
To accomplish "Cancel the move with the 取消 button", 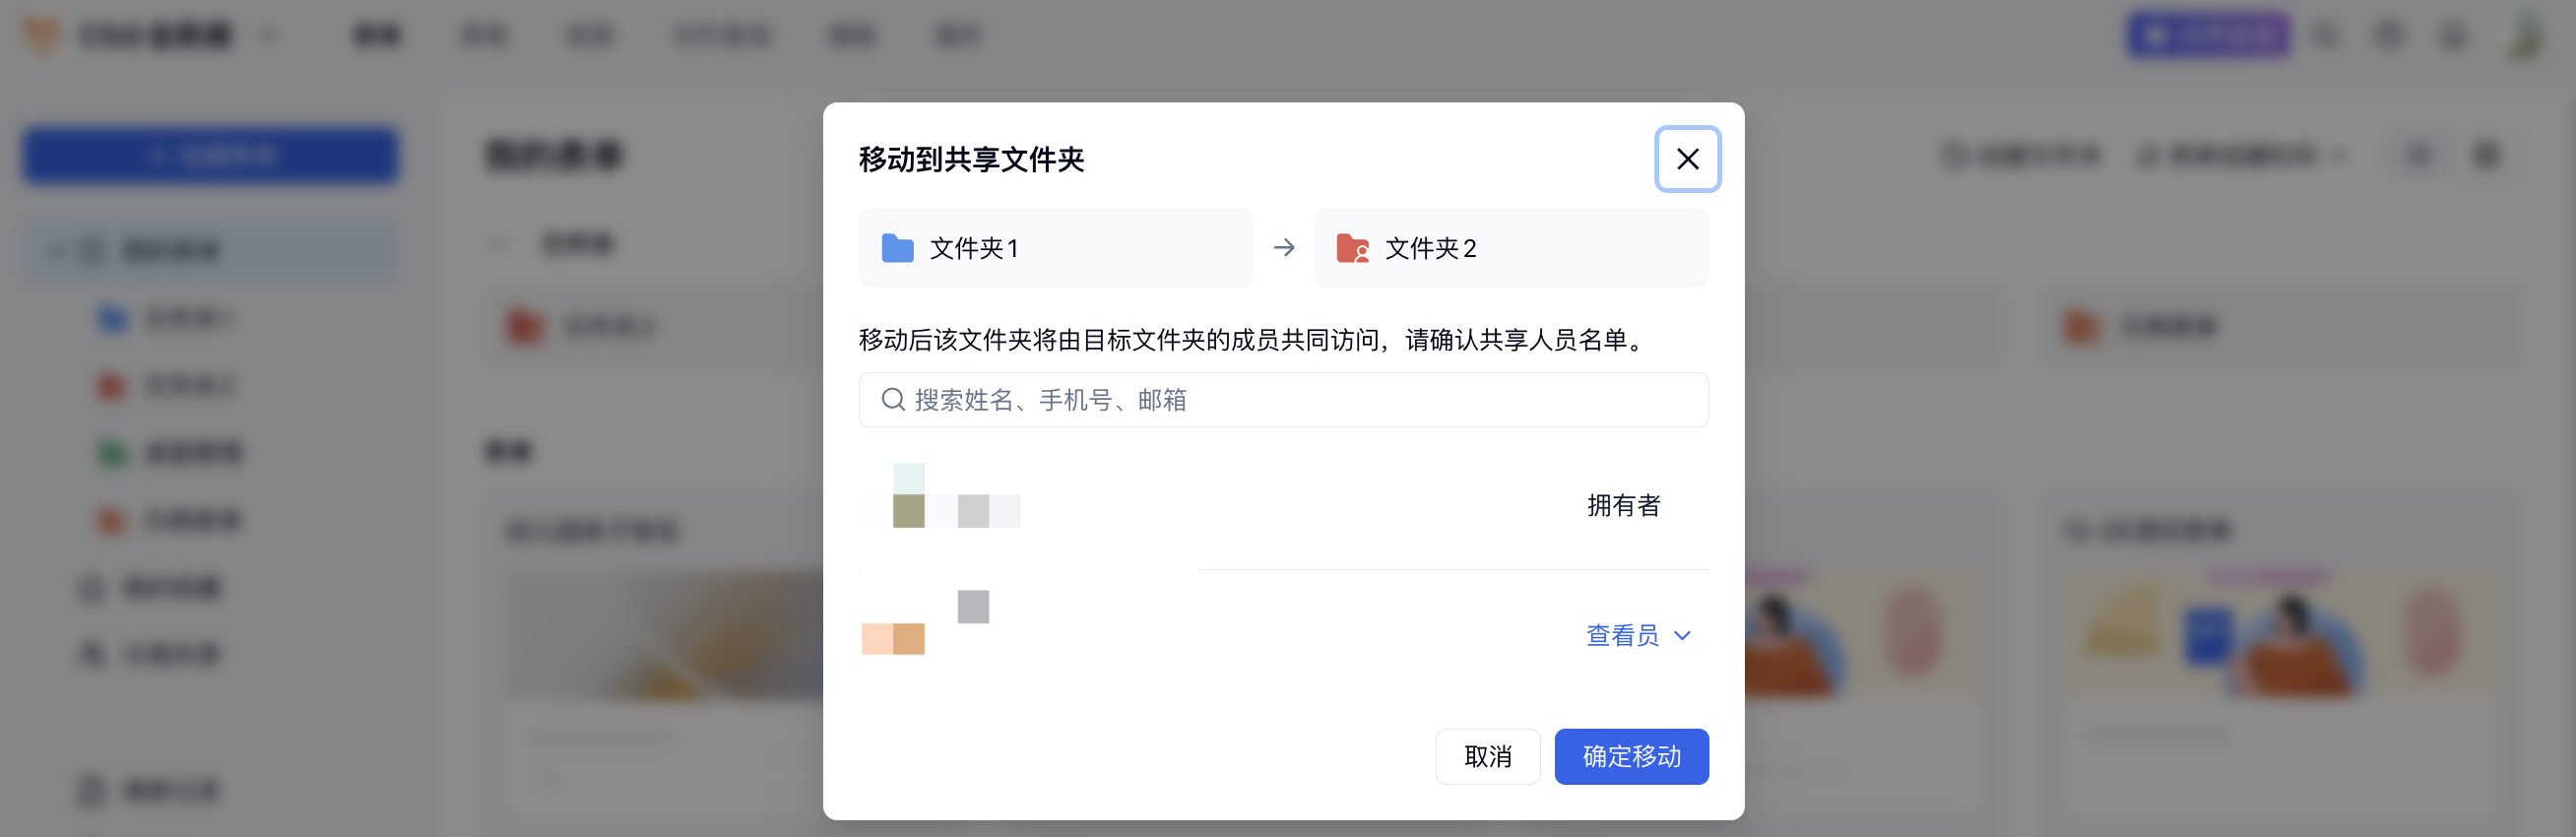I will [1487, 756].
